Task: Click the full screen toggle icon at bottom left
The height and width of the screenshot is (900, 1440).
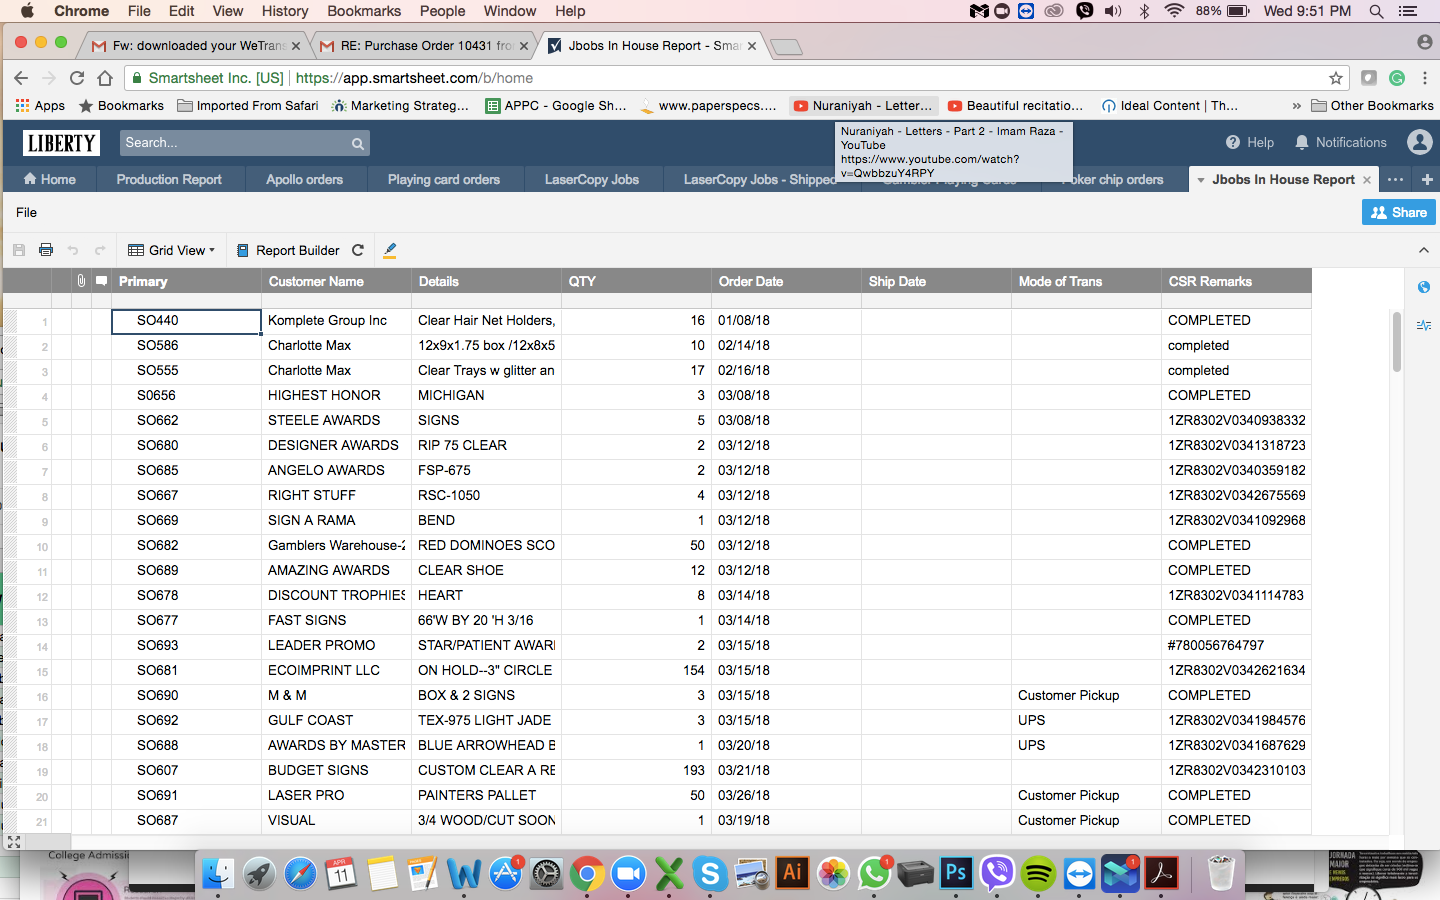Action: tap(14, 842)
